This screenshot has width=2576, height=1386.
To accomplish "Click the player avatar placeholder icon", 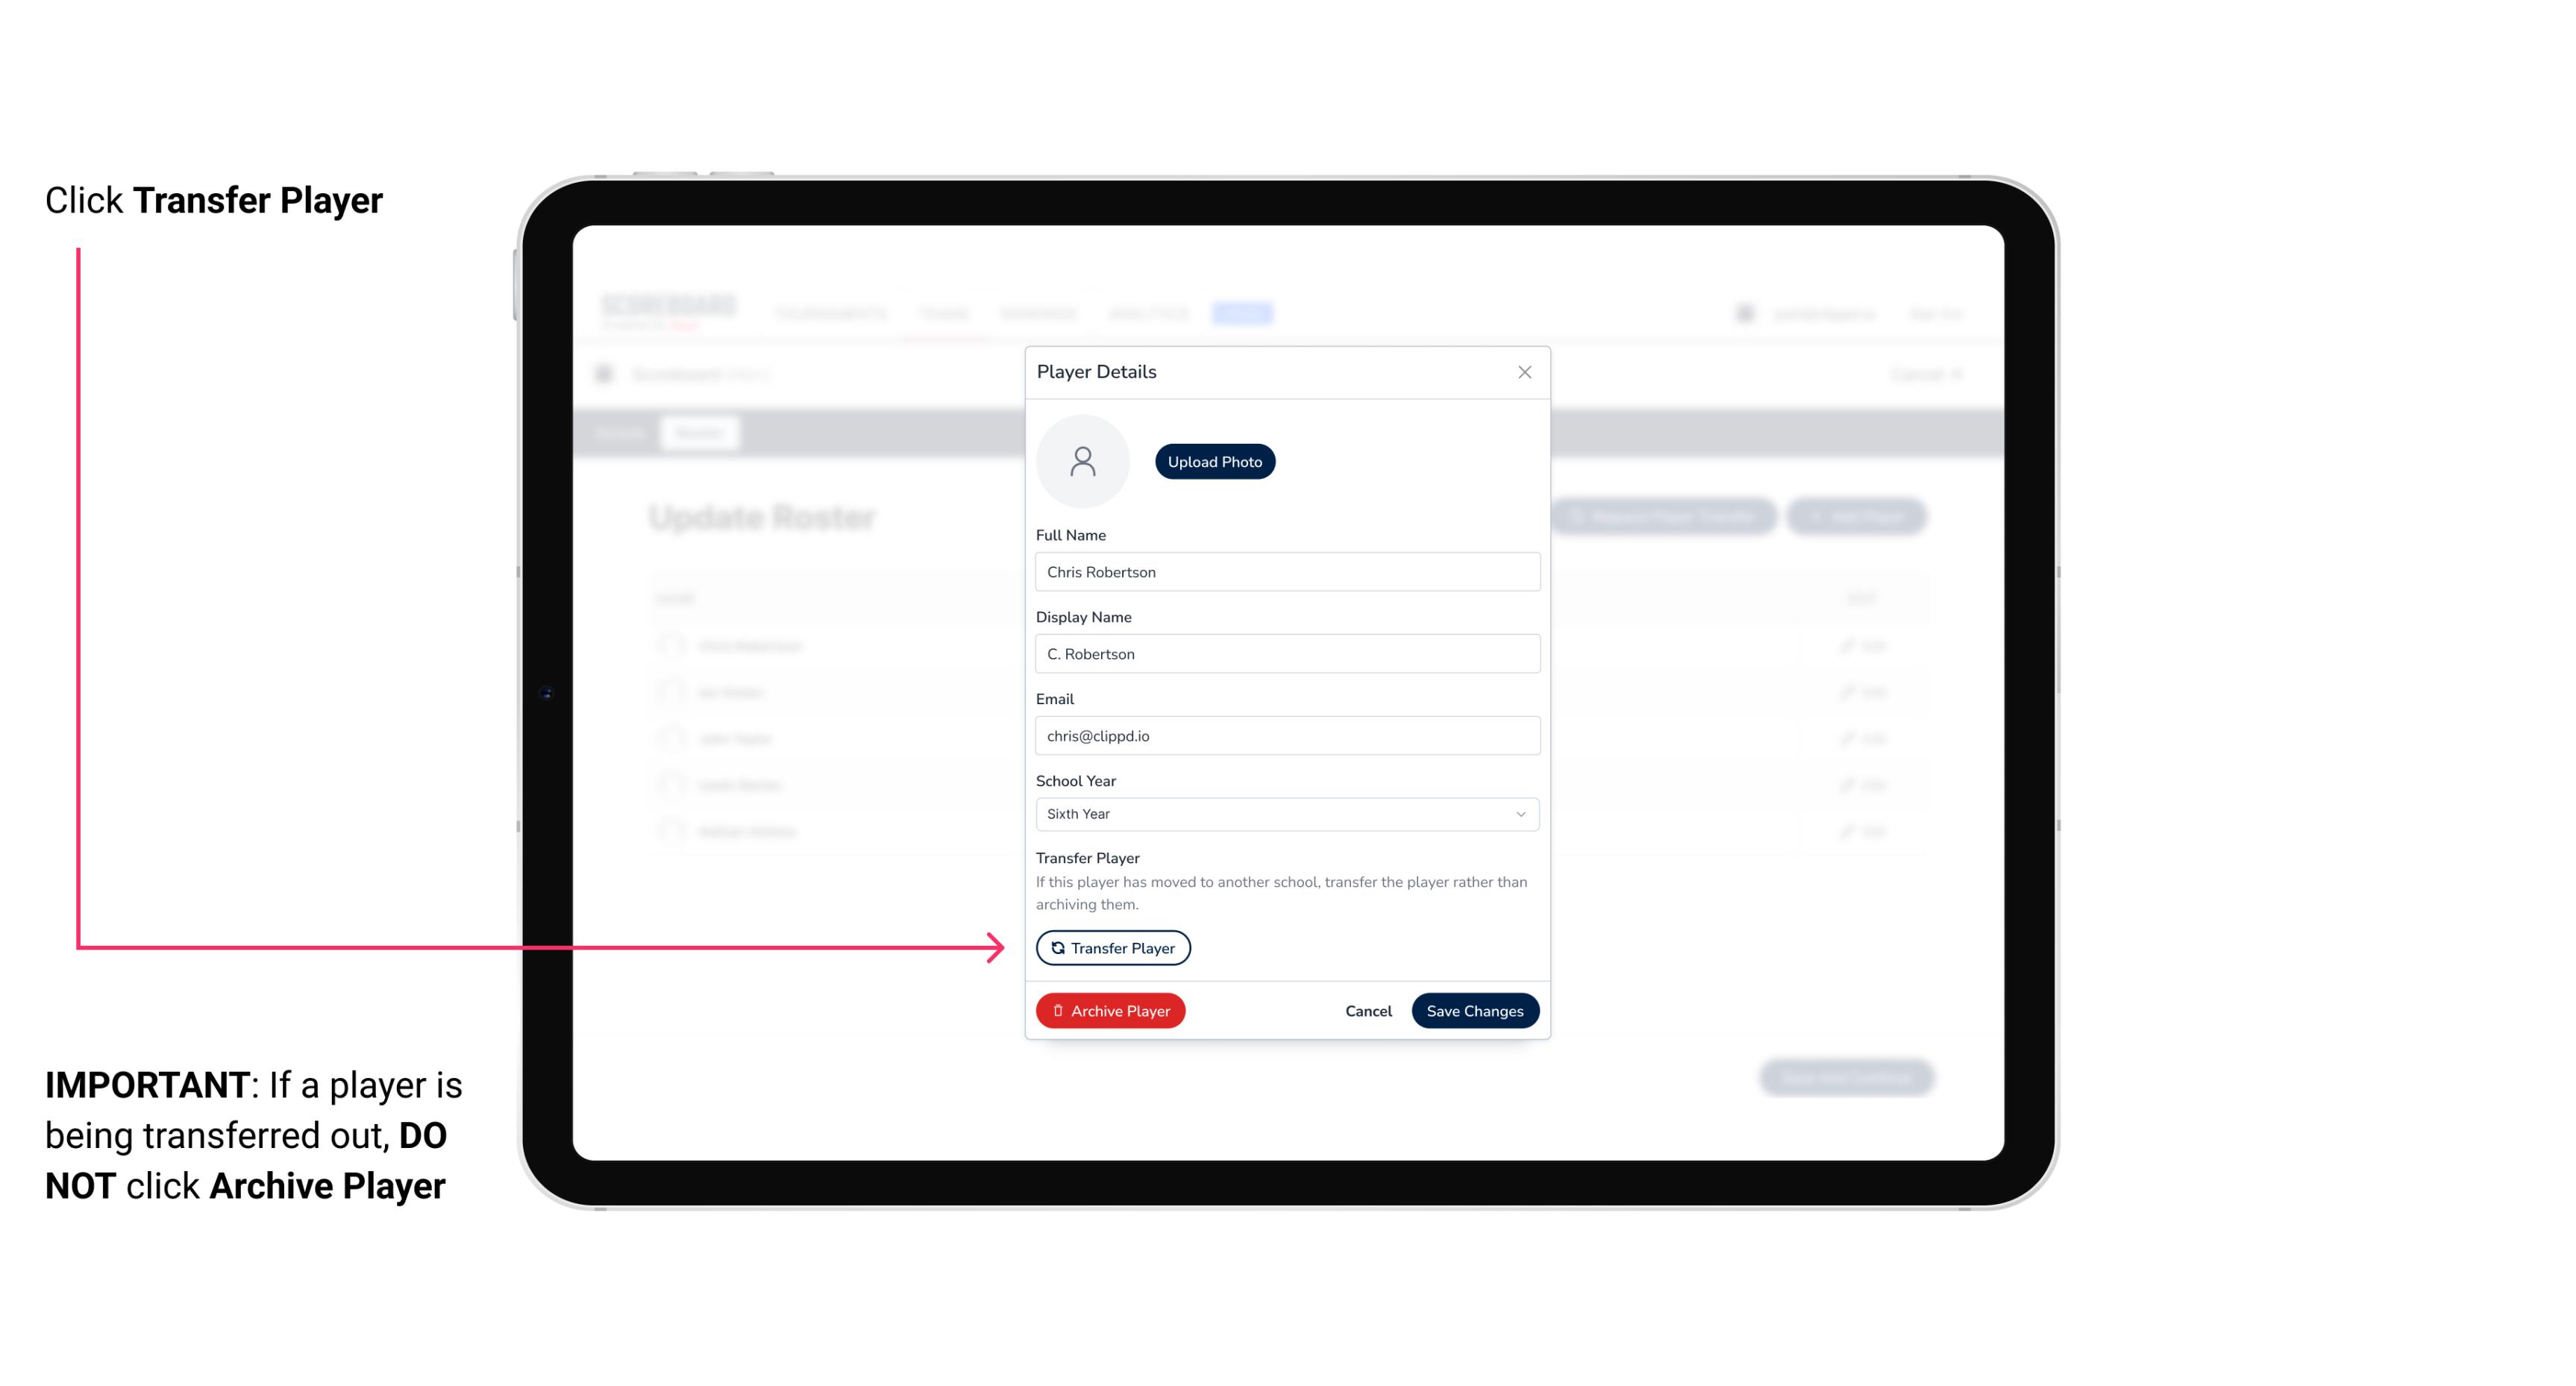I will pyautogui.click(x=1082, y=461).
